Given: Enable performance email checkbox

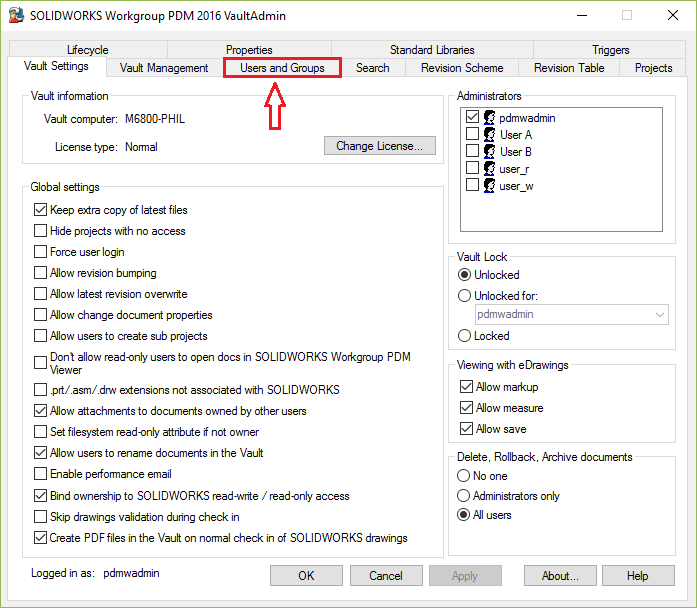Looking at the screenshot, I should click(x=40, y=474).
